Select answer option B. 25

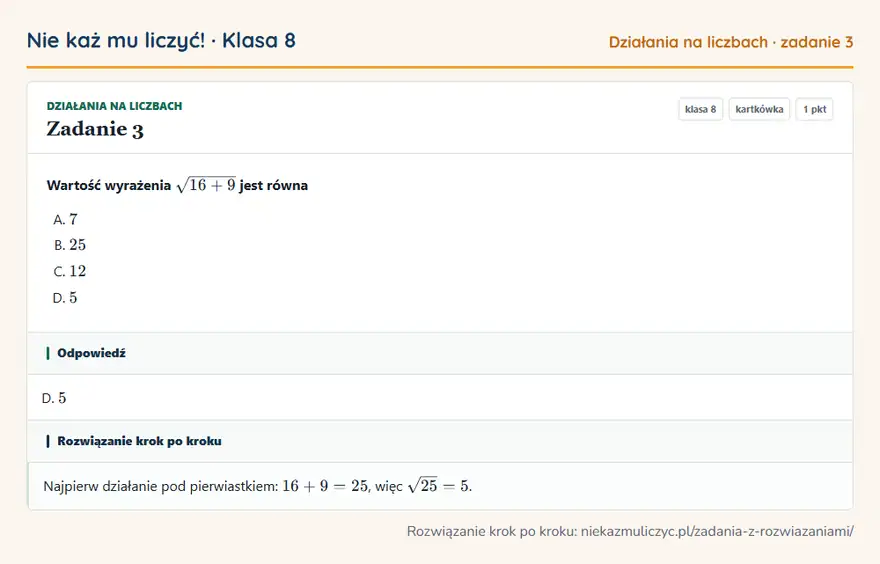(70, 245)
